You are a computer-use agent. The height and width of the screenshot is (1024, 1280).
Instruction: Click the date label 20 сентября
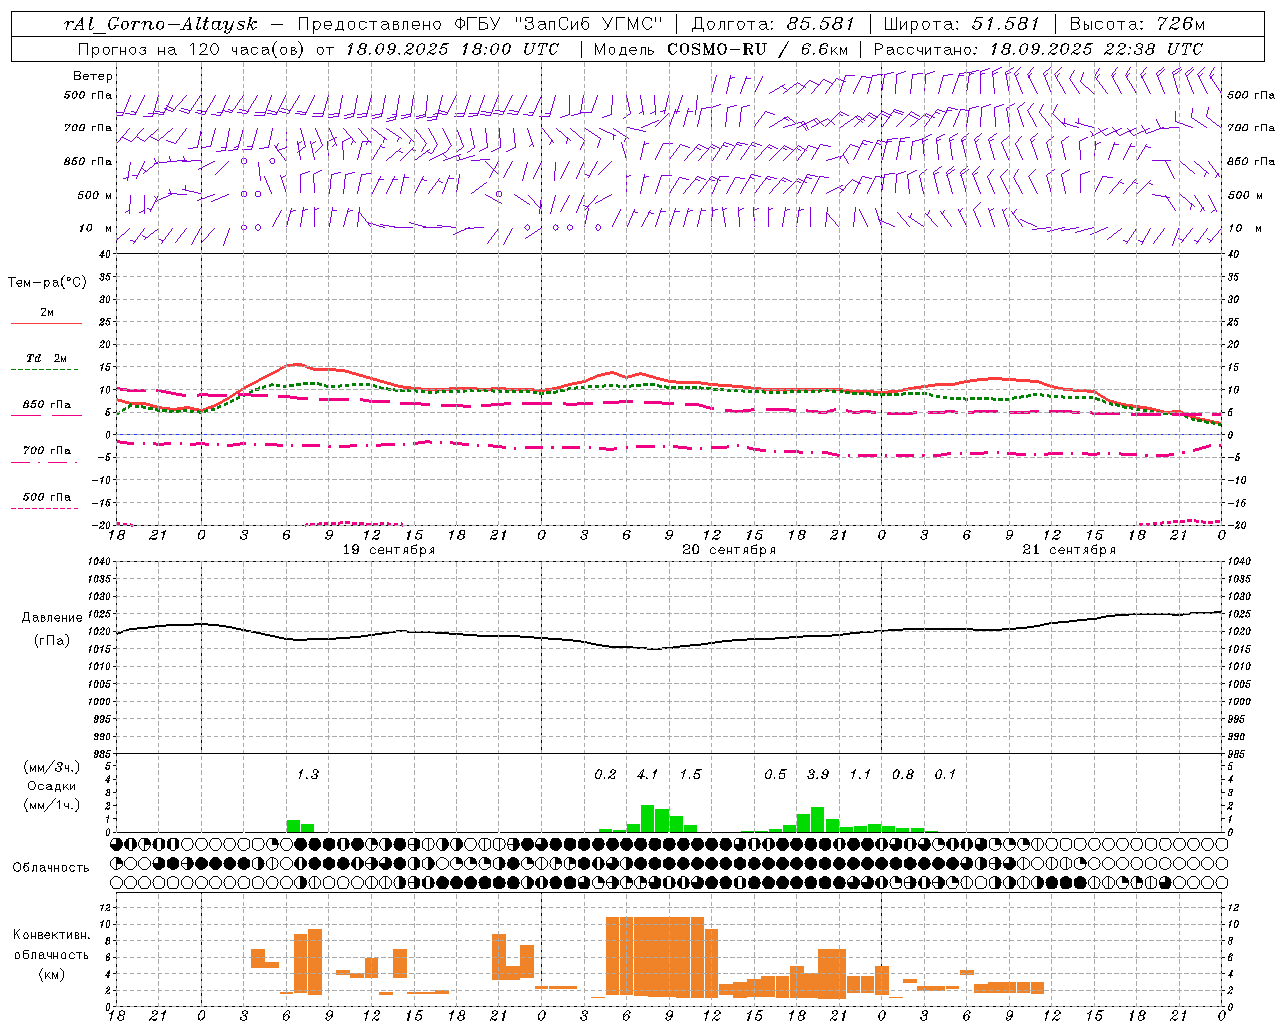tap(729, 550)
